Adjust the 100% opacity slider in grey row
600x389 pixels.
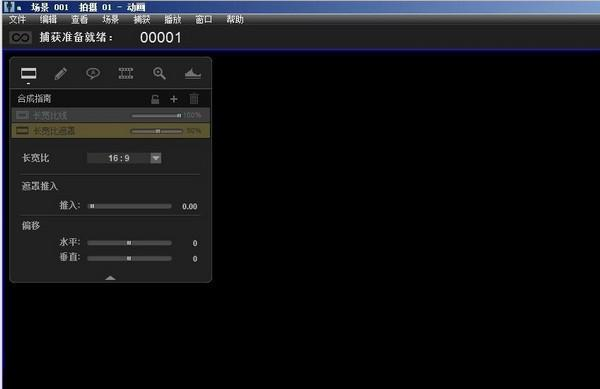point(157,116)
